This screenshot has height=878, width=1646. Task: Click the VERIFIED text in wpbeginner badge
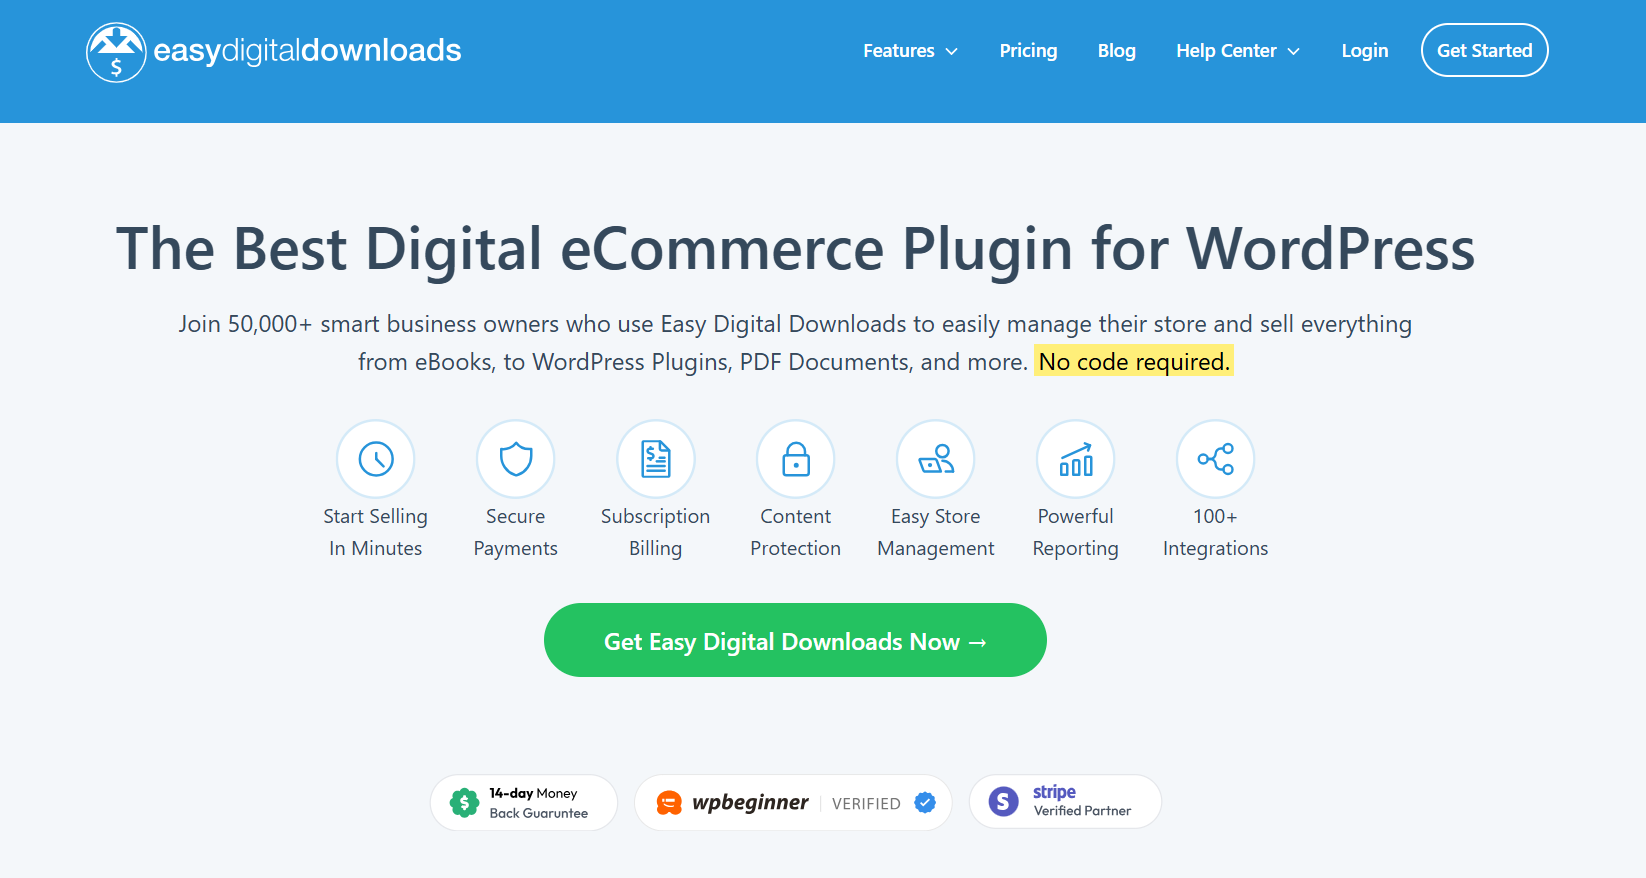(x=866, y=804)
